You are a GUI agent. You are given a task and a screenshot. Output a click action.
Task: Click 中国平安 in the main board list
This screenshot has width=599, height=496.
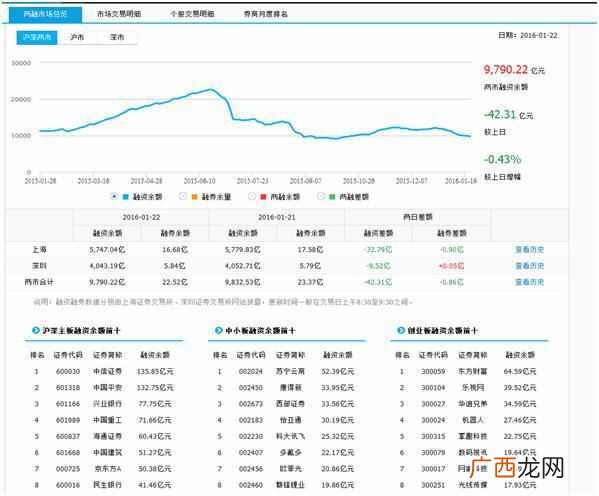pos(108,387)
